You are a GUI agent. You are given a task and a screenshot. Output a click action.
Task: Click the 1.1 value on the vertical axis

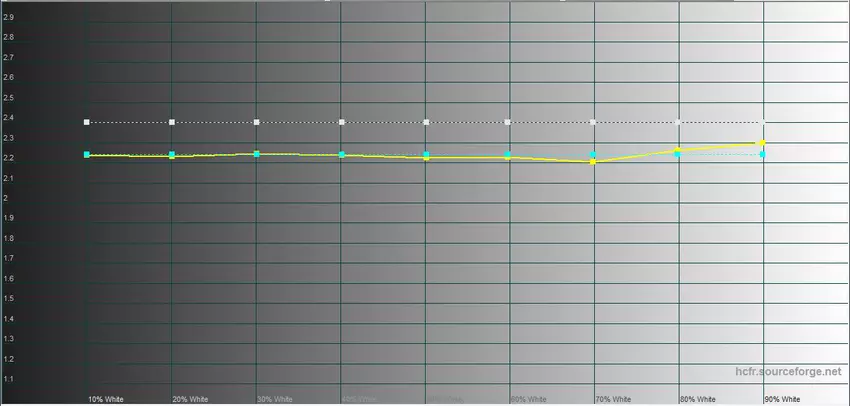pos(9,379)
